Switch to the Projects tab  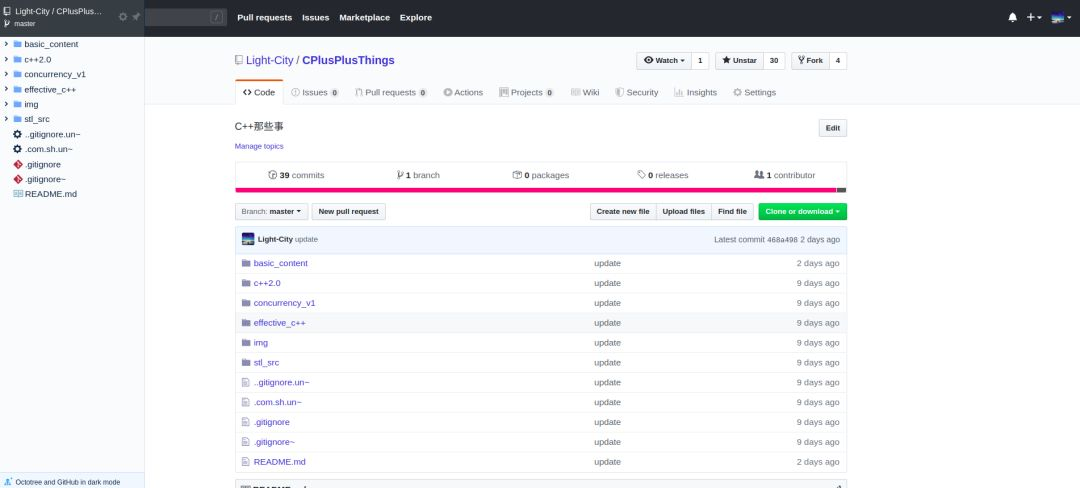(526, 92)
